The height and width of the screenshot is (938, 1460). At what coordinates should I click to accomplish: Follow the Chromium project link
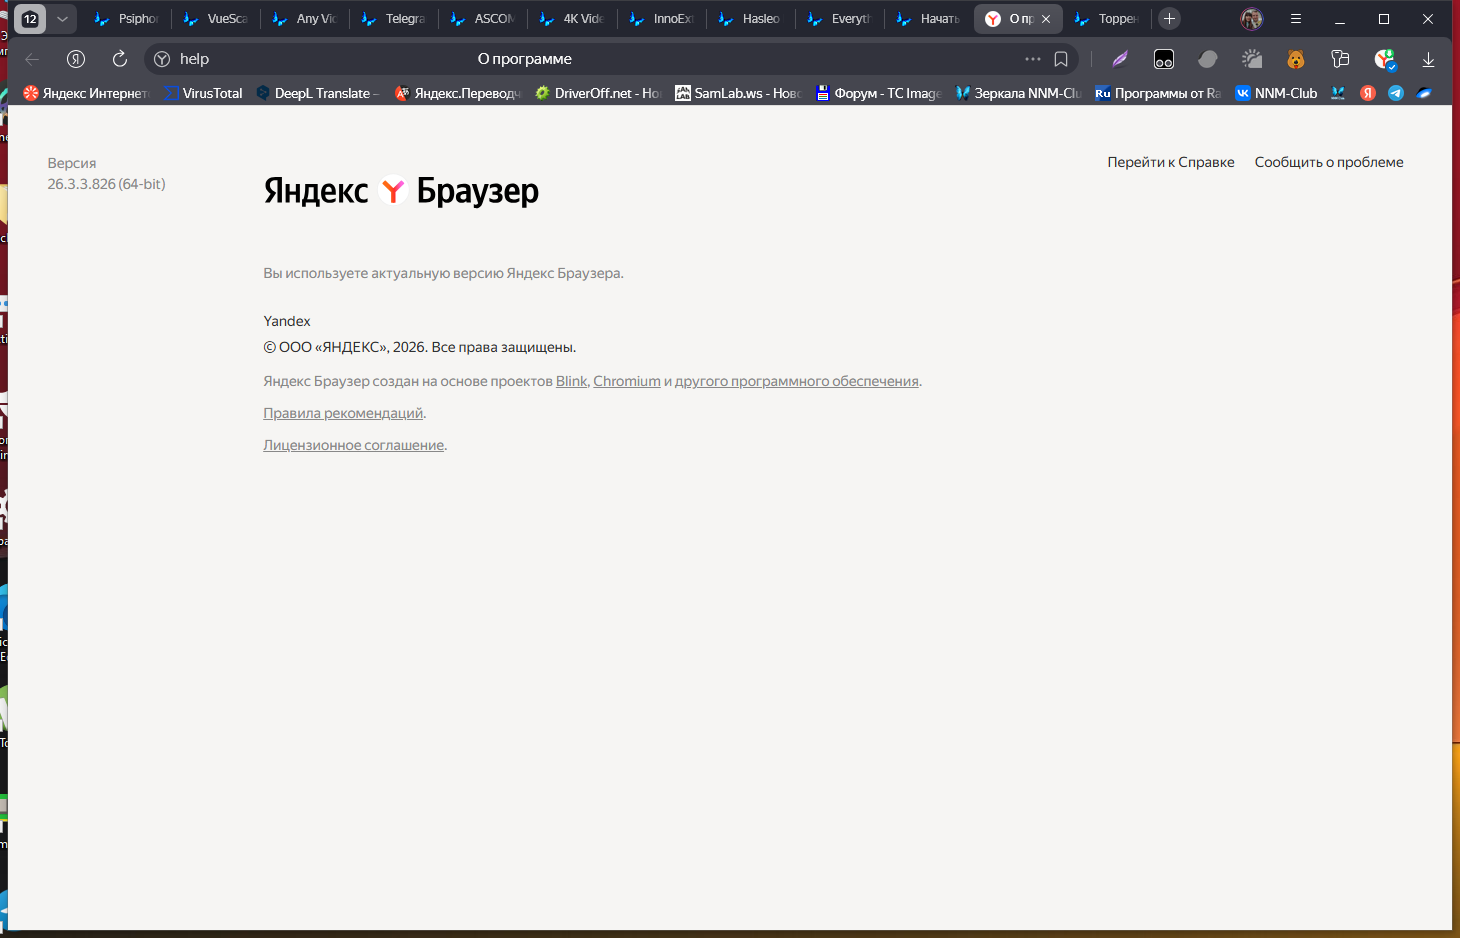point(627,381)
